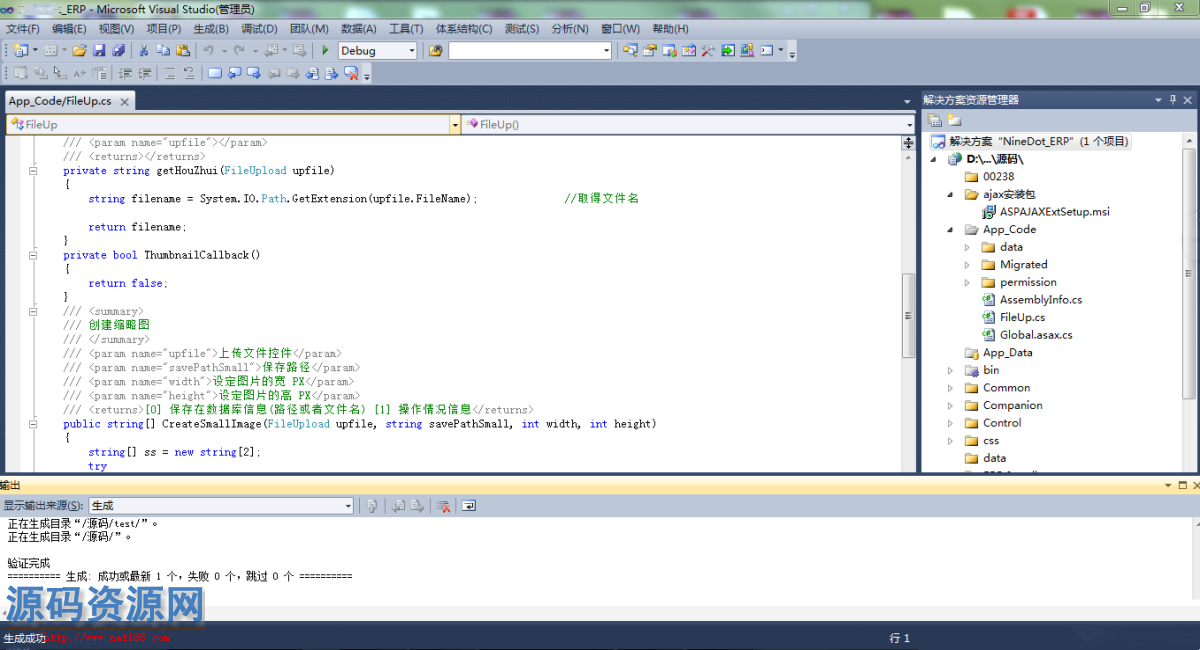Screen dimensions: 1200x650
Task: Open Solution Explorer via toolbar icon
Action: pyautogui.click(x=630, y=50)
